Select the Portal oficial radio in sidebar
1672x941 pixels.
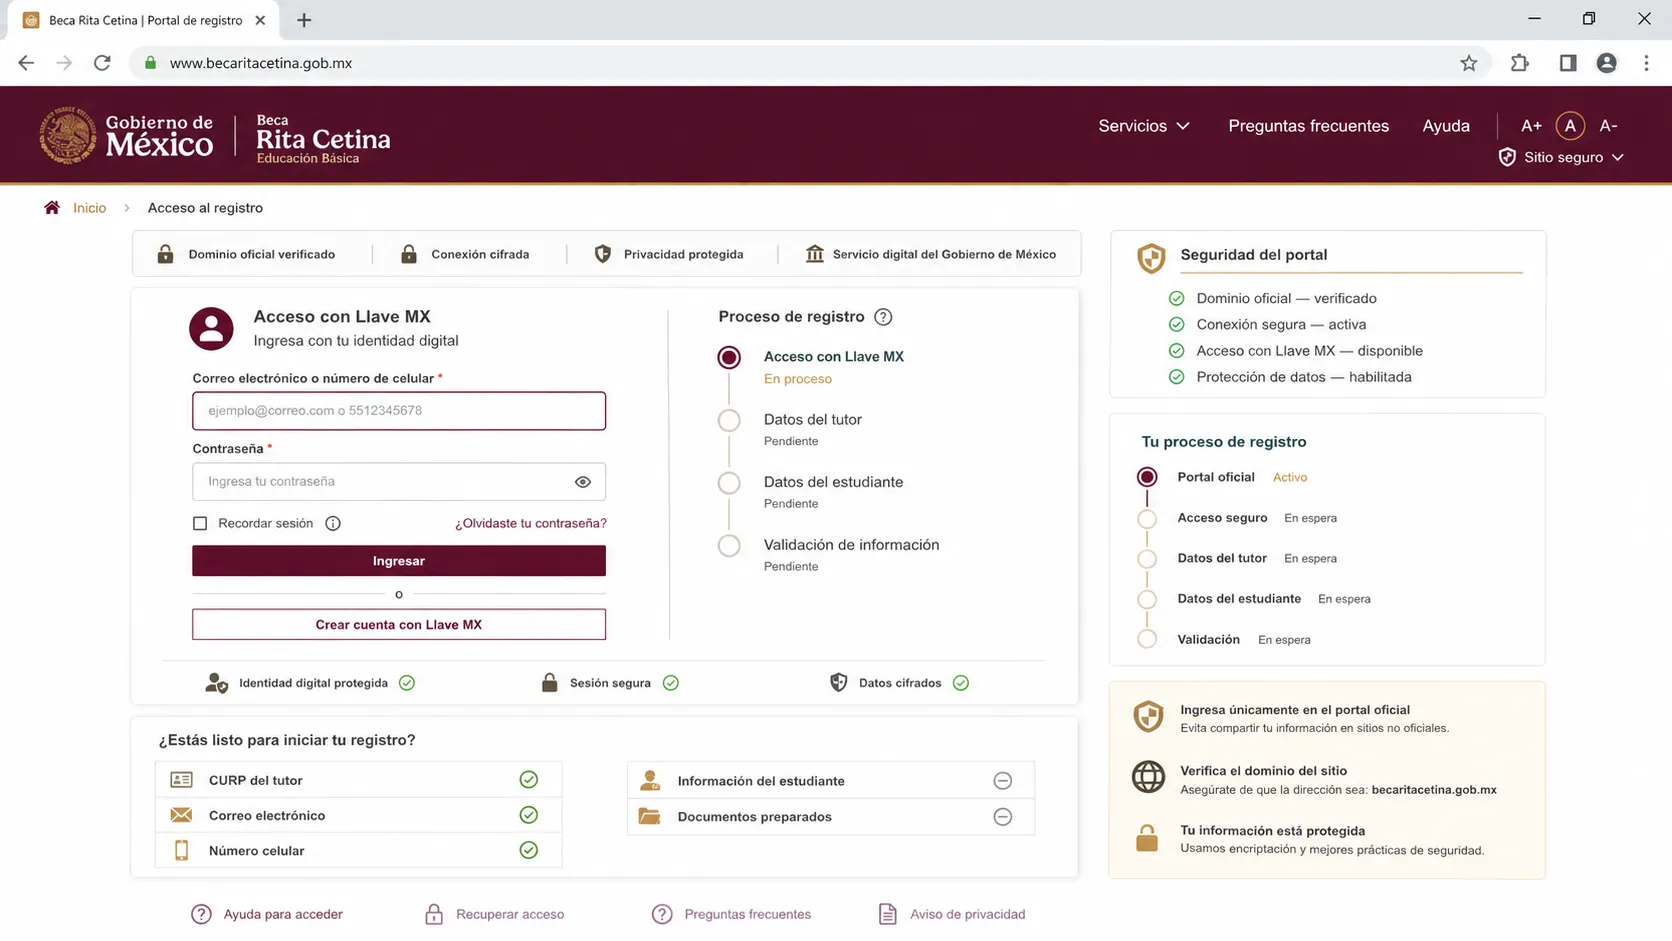pyautogui.click(x=1147, y=477)
